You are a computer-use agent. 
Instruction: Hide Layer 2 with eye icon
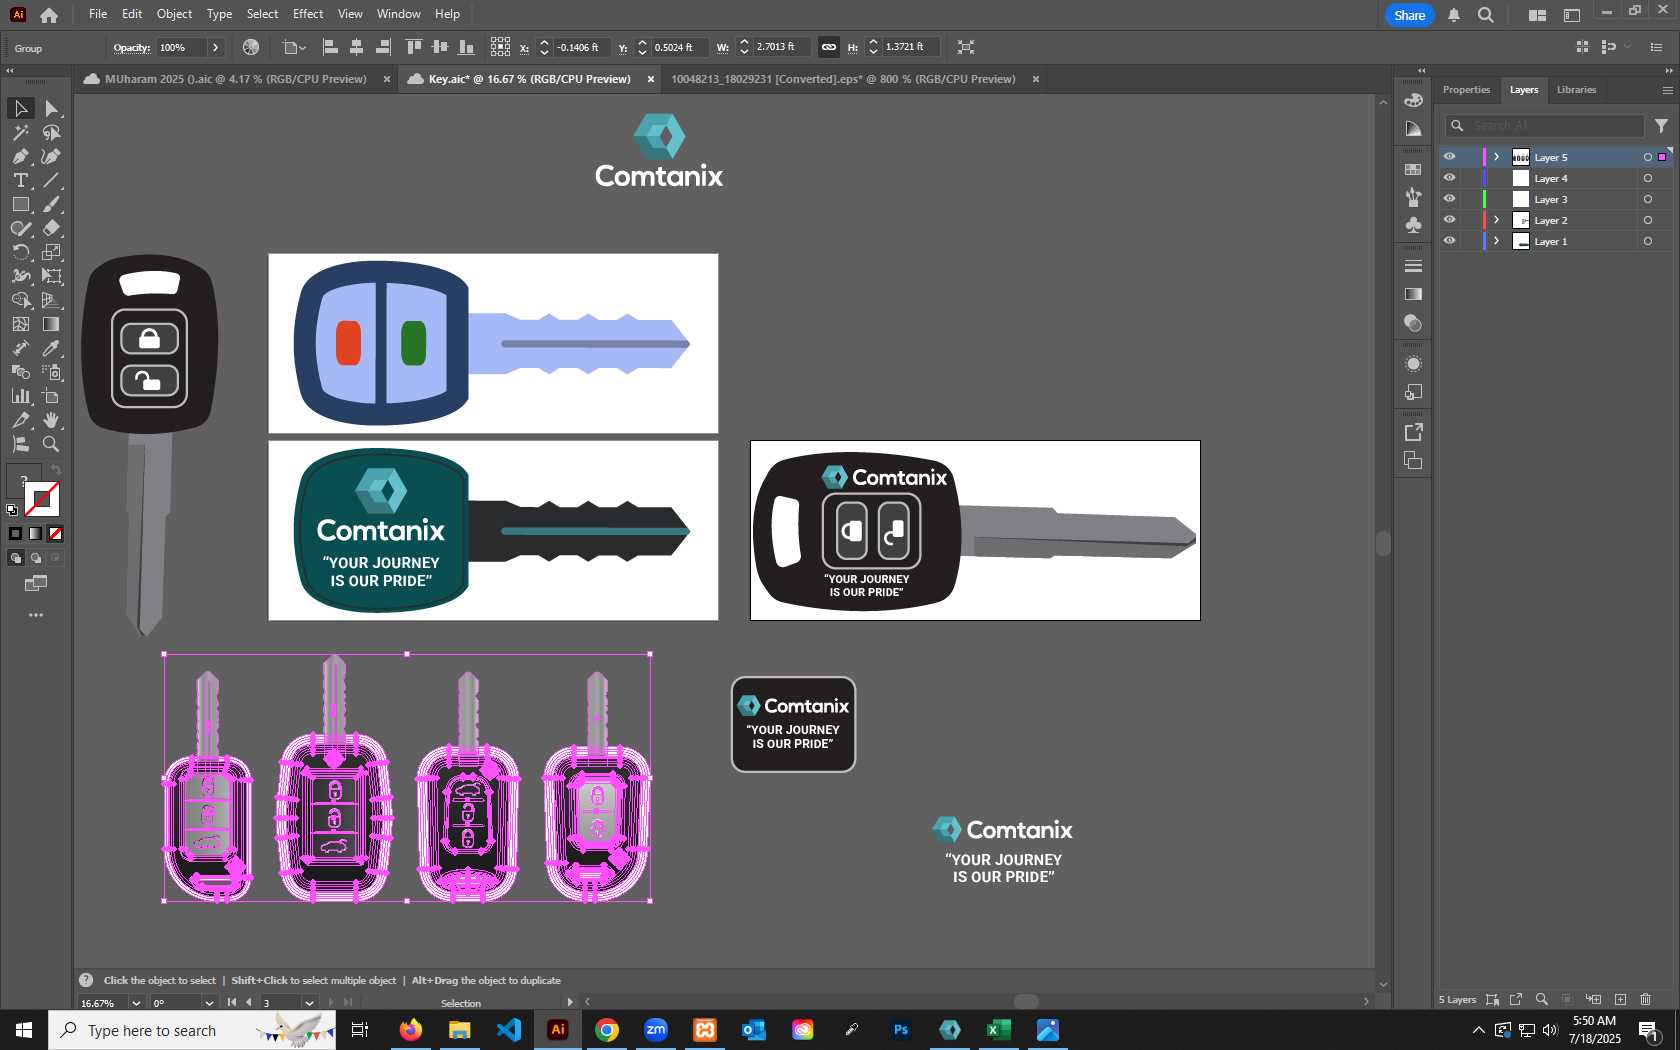coord(1449,220)
